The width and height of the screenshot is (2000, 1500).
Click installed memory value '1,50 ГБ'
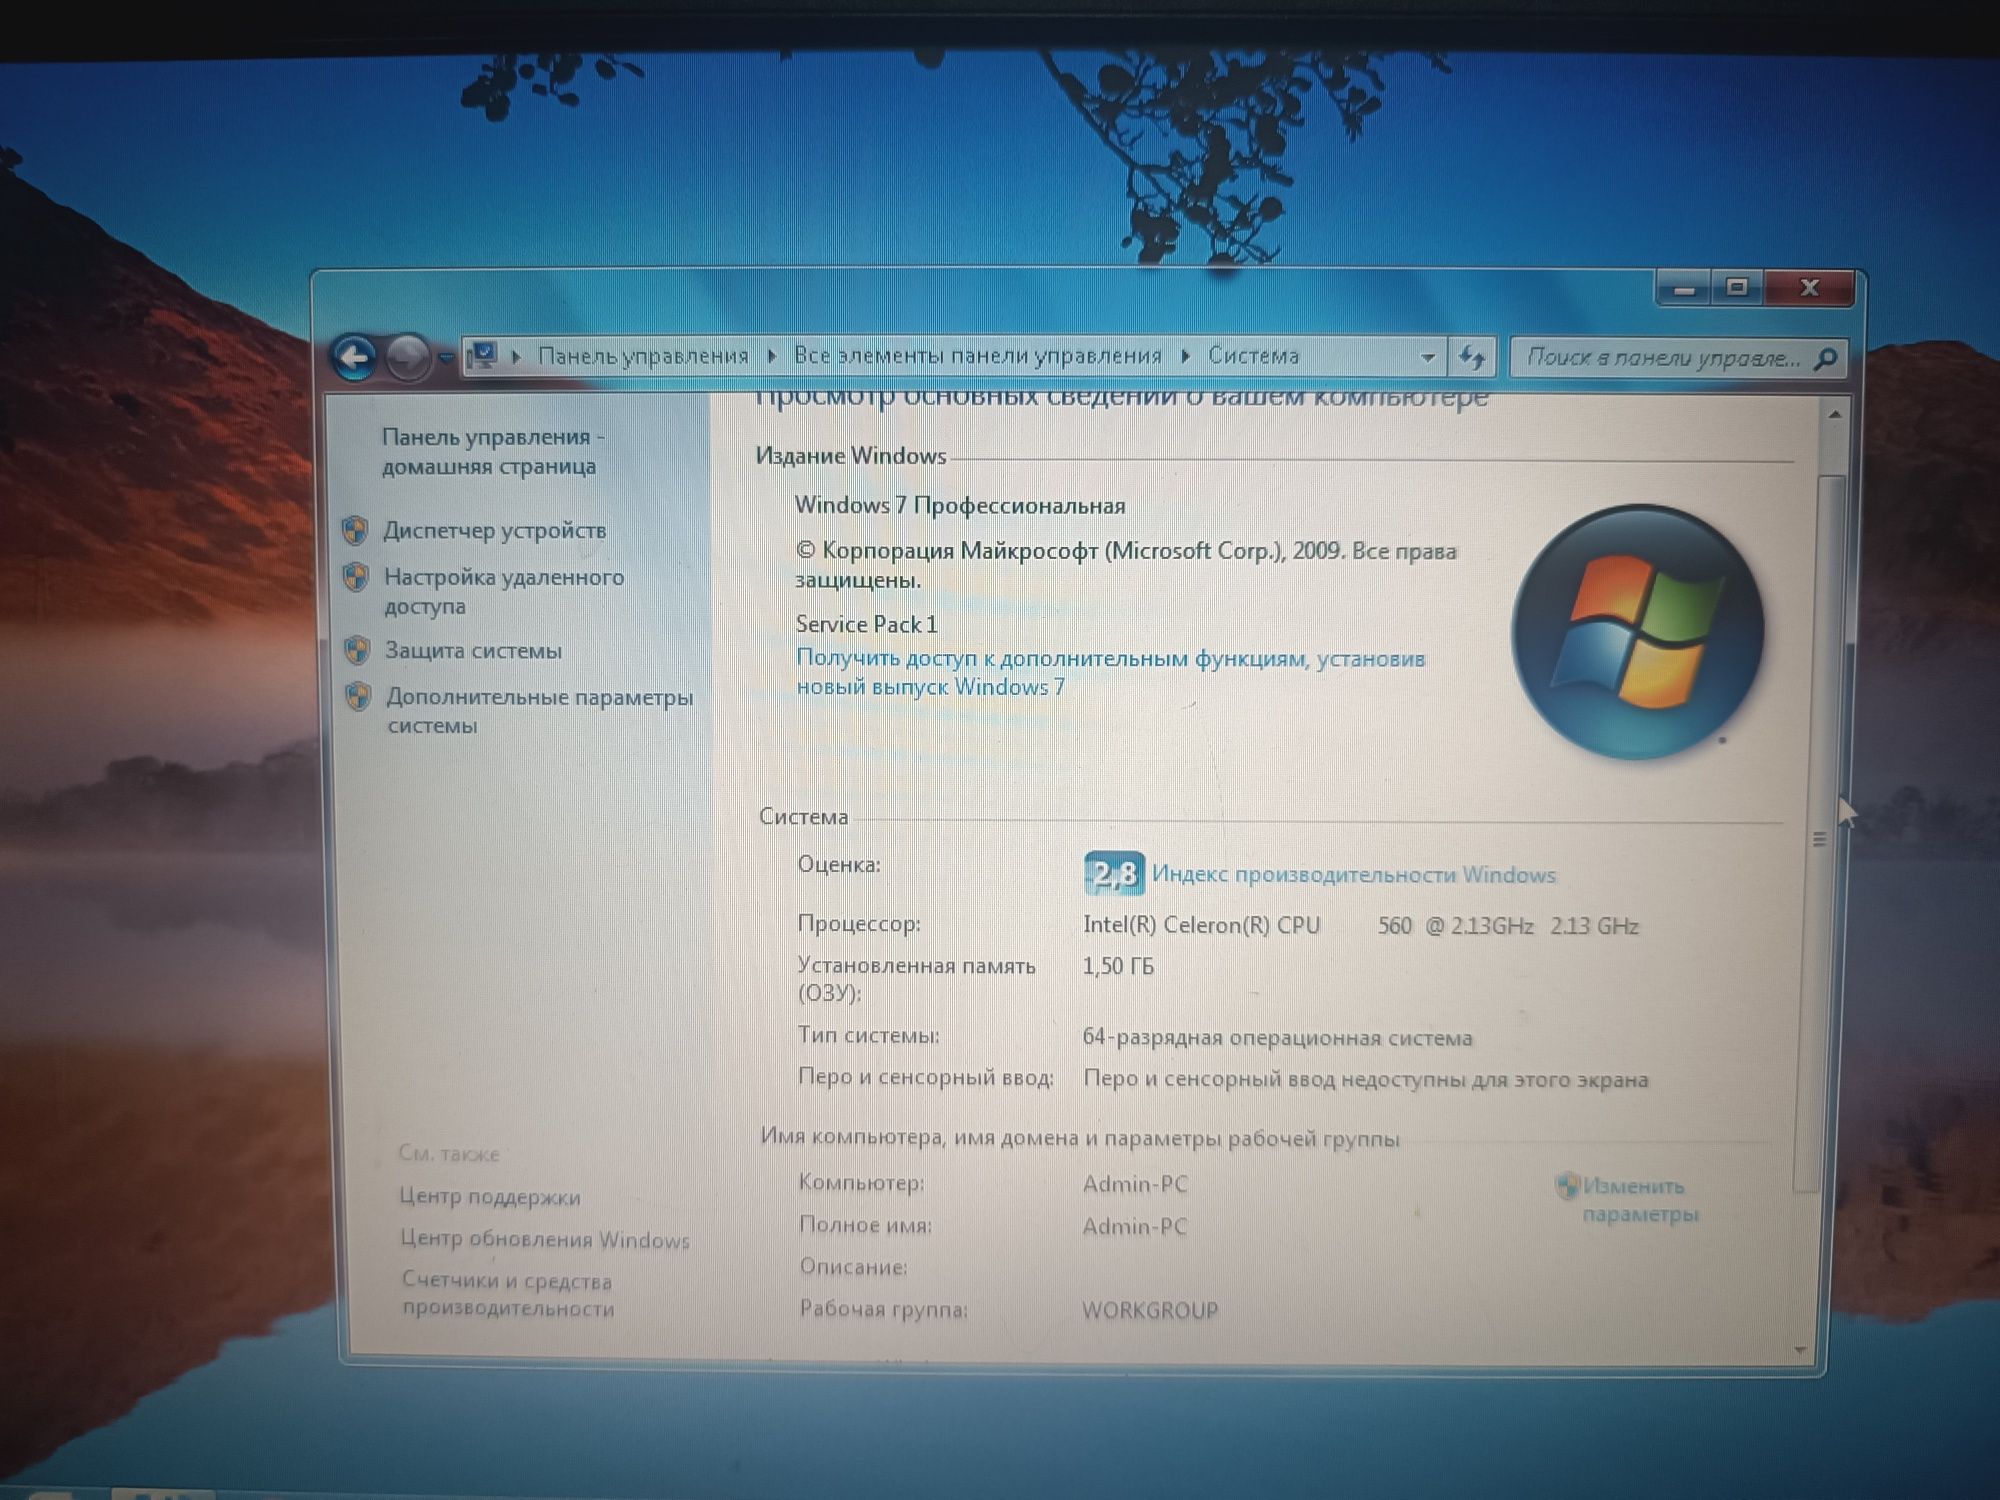pyautogui.click(x=1118, y=966)
